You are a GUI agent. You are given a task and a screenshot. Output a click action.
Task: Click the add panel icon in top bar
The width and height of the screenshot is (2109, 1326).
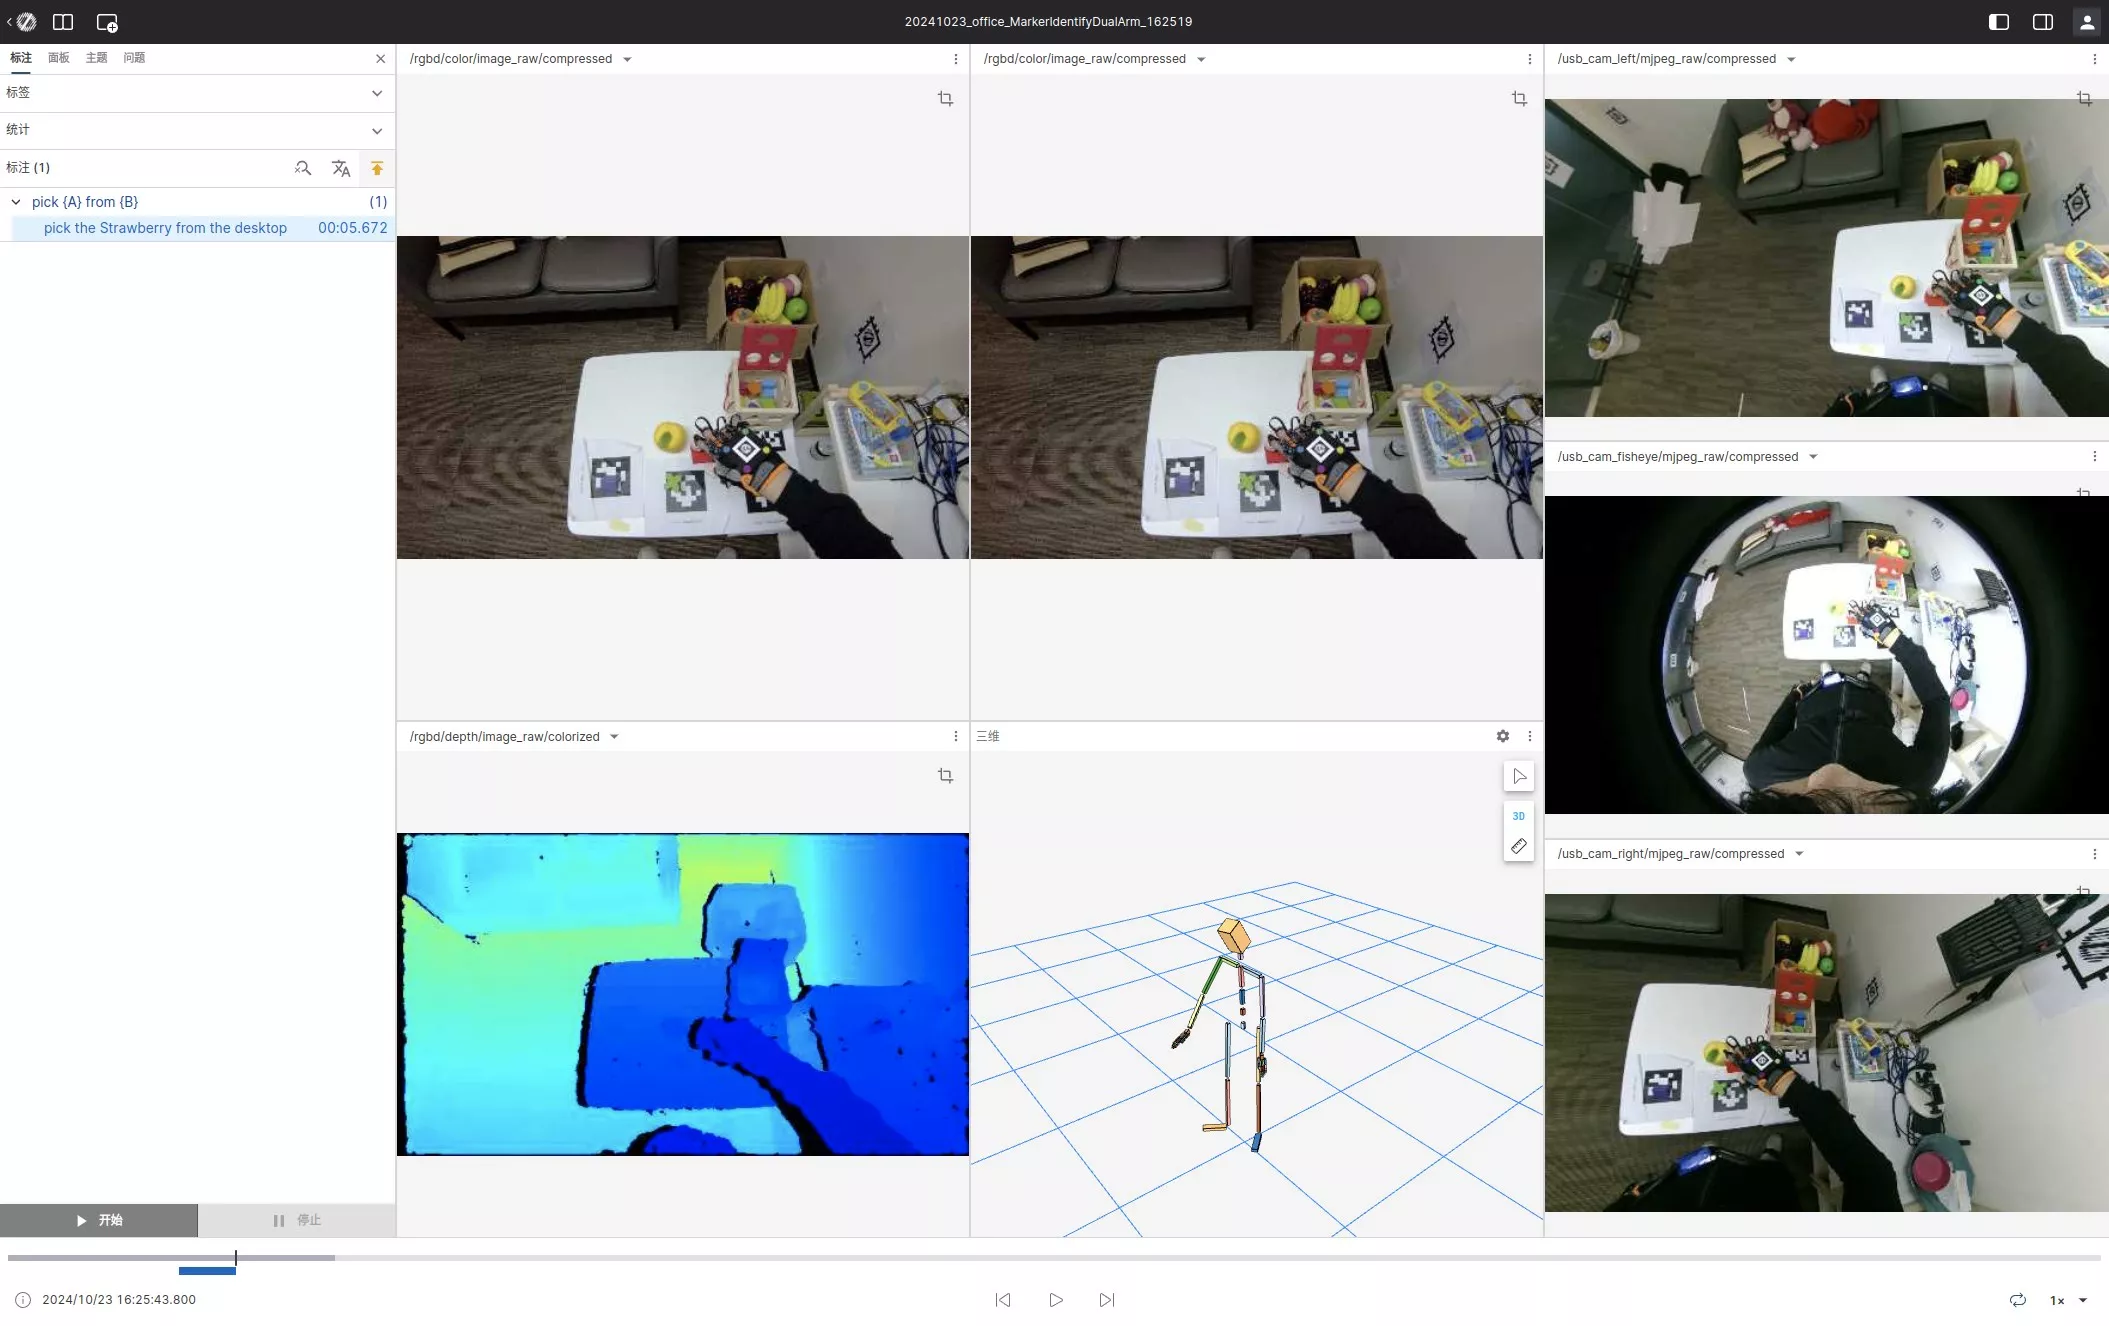(x=107, y=22)
